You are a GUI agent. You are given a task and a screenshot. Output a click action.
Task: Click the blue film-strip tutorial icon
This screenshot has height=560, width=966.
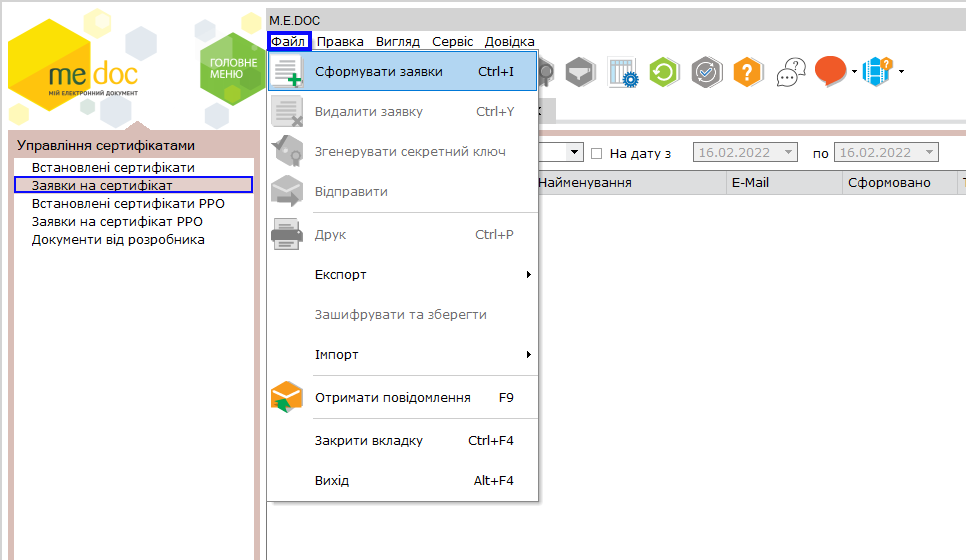pos(877,71)
